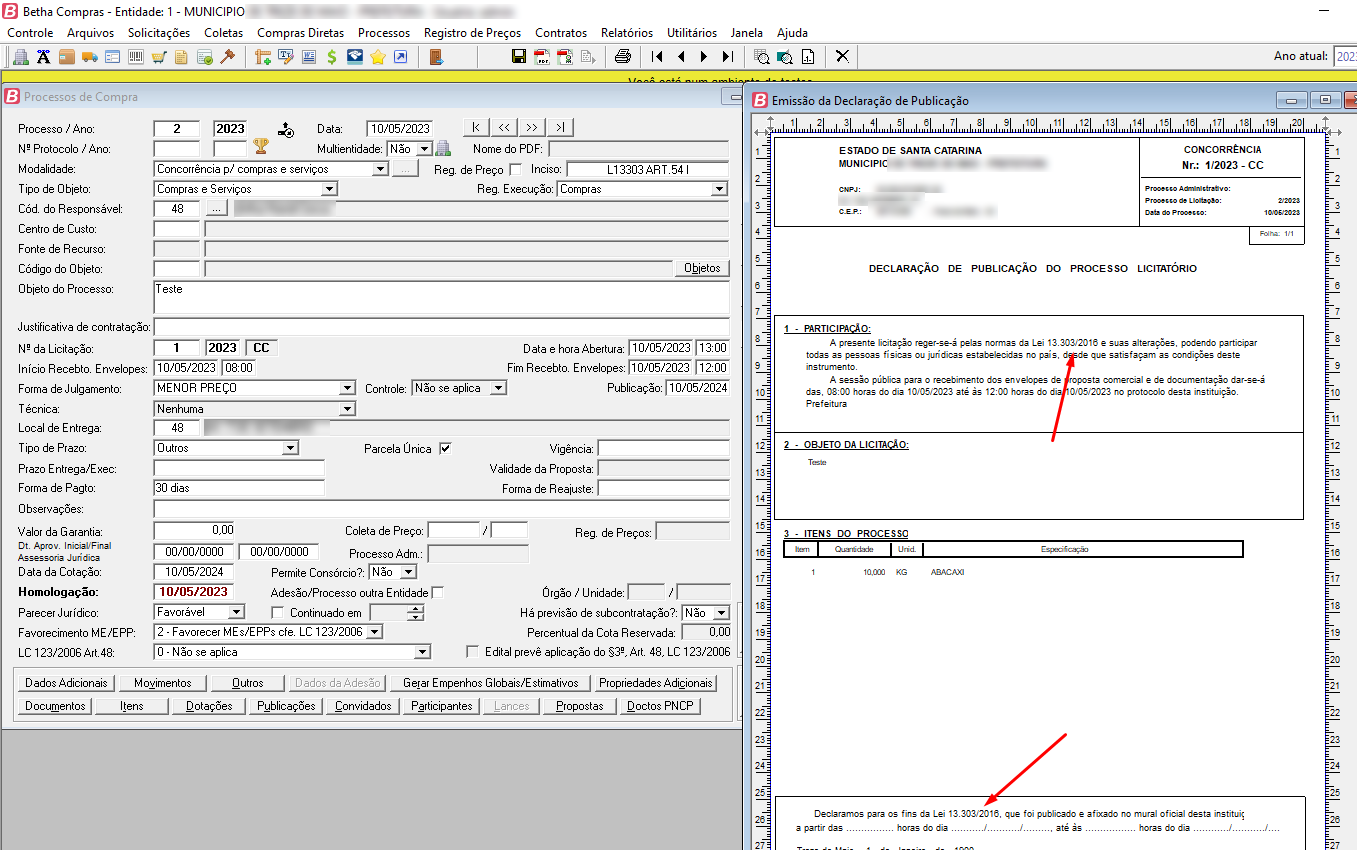The height and width of the screenshot is (850, 1357).
Task: Click the auction gavel toolbar icon
Action: (x=227, y=57)
